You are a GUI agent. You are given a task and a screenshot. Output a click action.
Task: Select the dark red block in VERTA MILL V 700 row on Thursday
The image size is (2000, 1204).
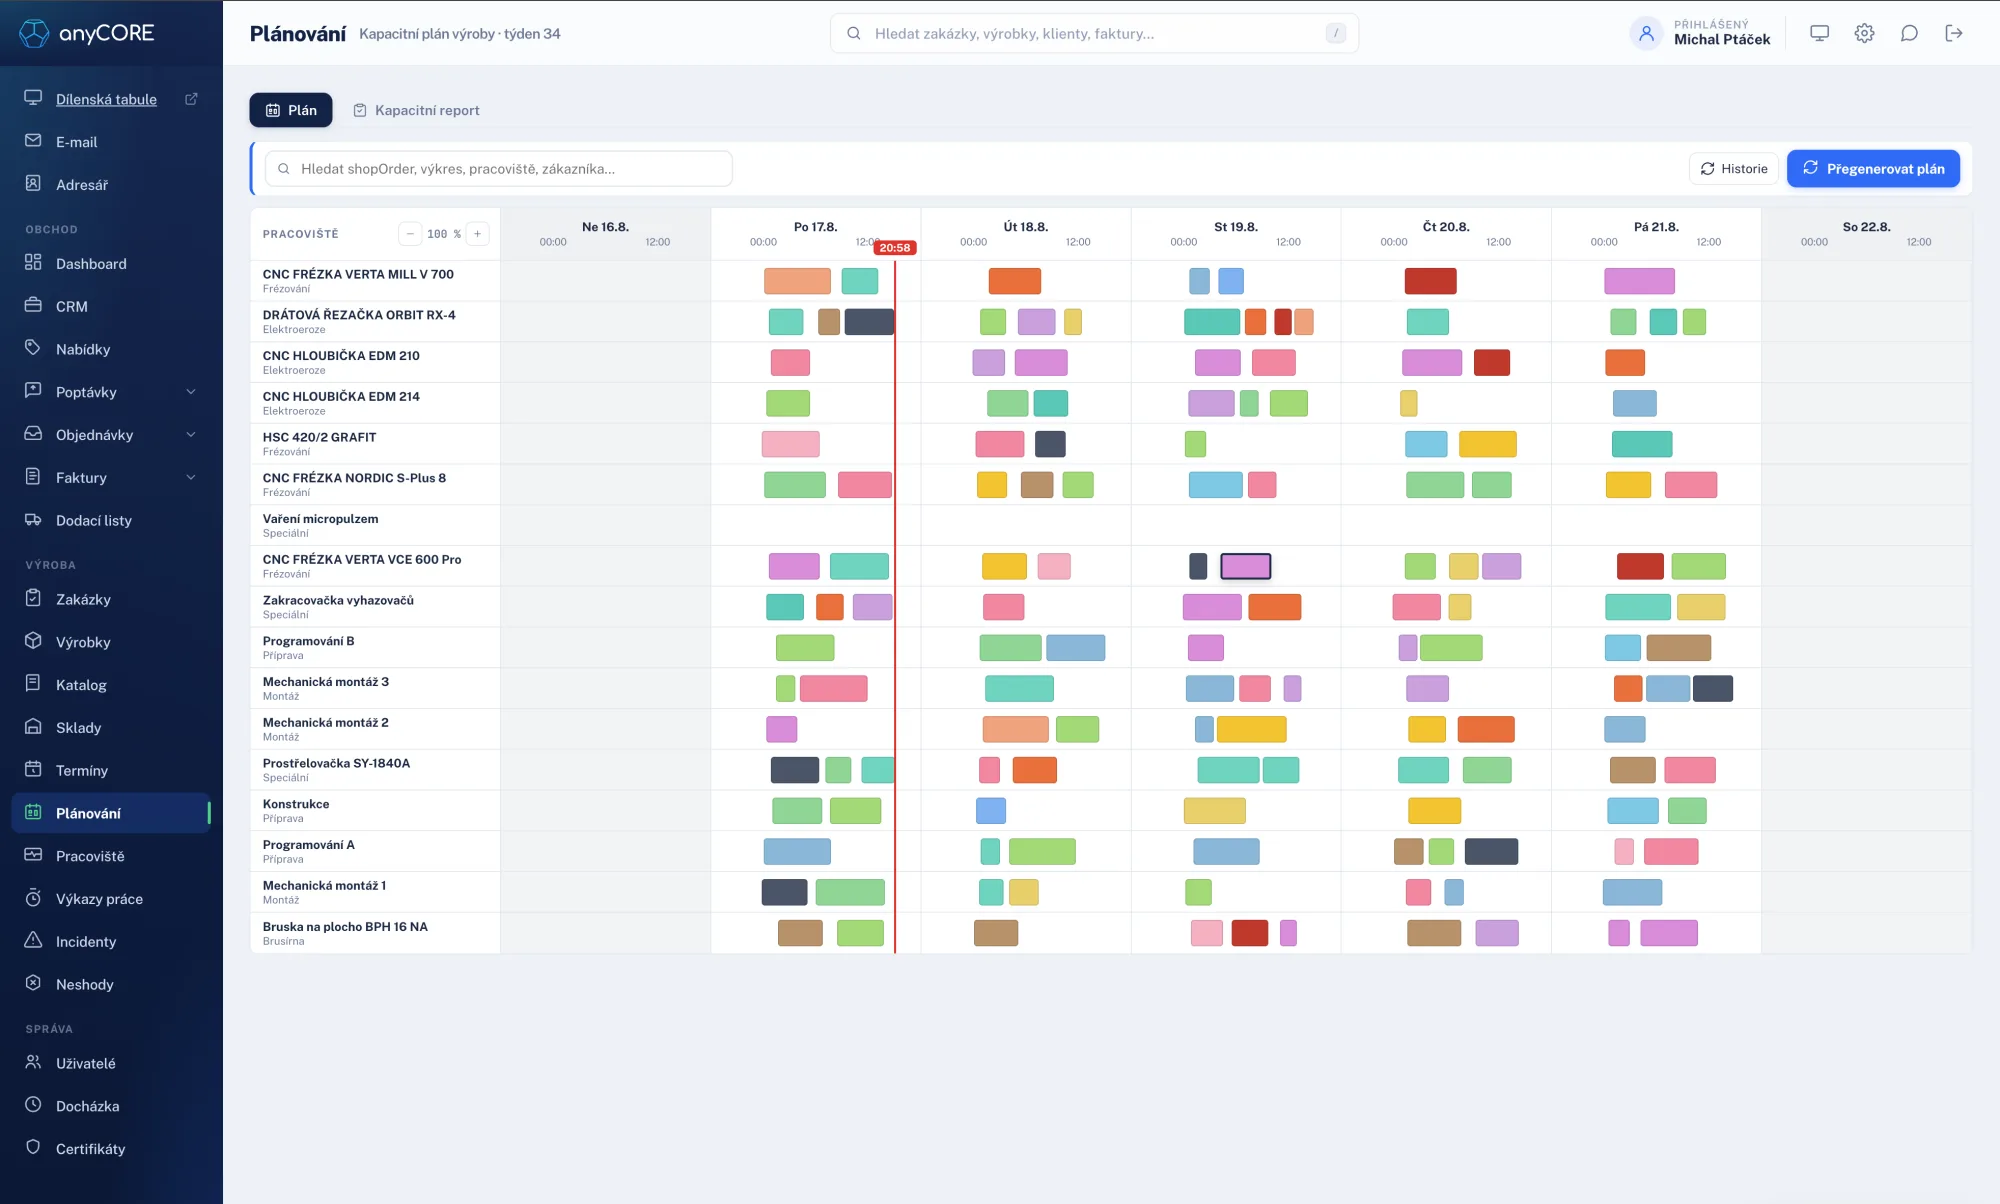(1430, 281)
